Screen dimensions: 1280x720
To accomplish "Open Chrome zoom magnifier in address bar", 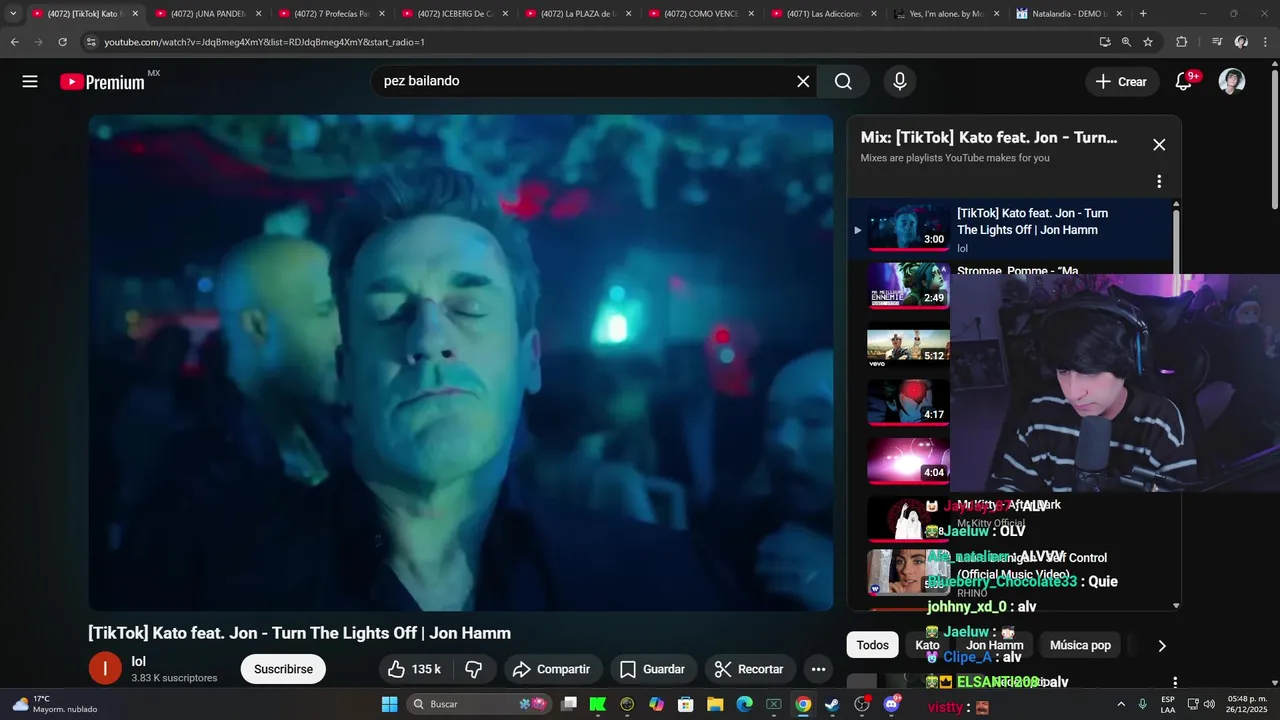I will click(x=1126, y=42).
